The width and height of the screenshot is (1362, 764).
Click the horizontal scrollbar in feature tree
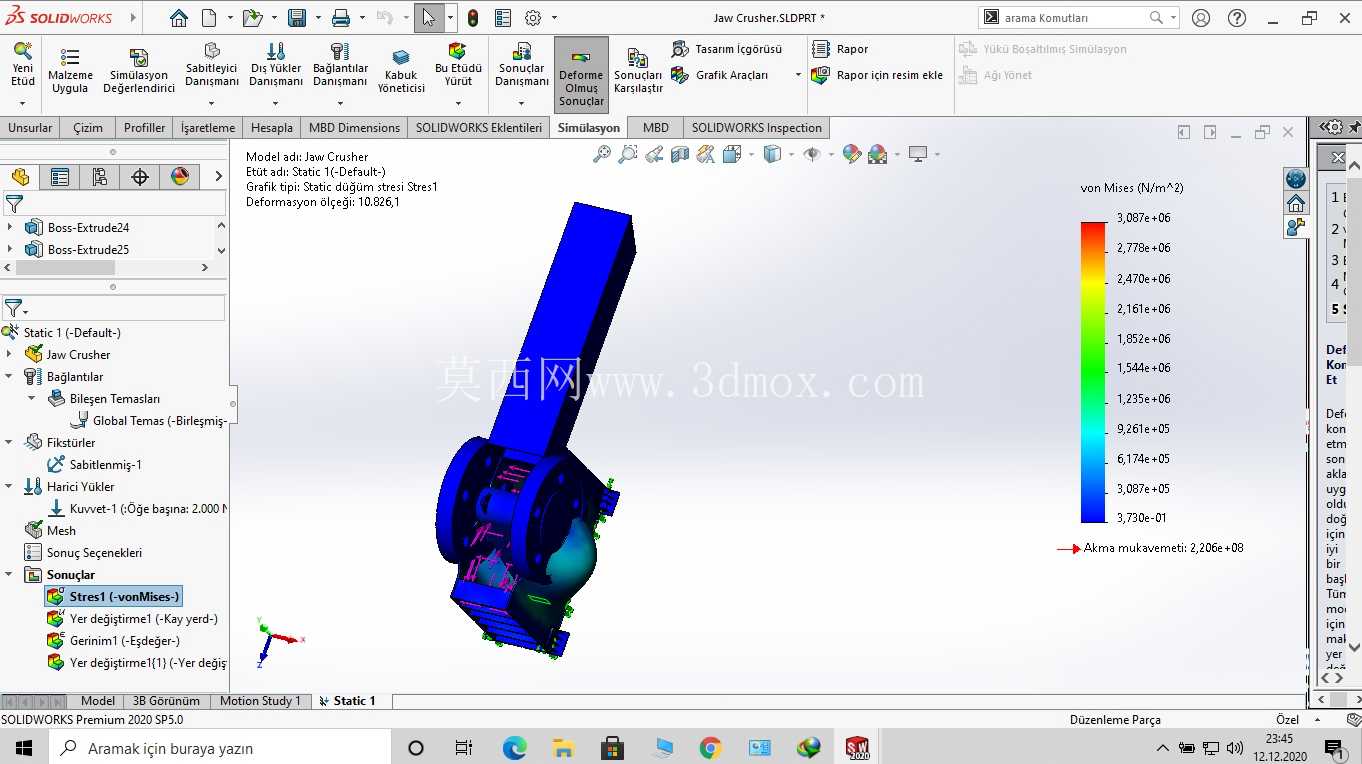pos(65,268)
